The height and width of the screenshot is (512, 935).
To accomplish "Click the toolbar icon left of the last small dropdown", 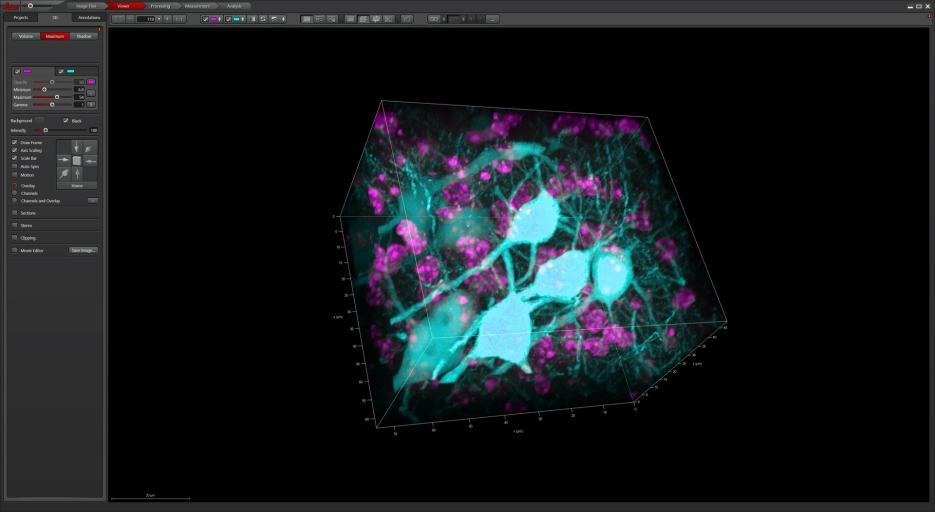I will pyautogui.click(x=274, y=19).
